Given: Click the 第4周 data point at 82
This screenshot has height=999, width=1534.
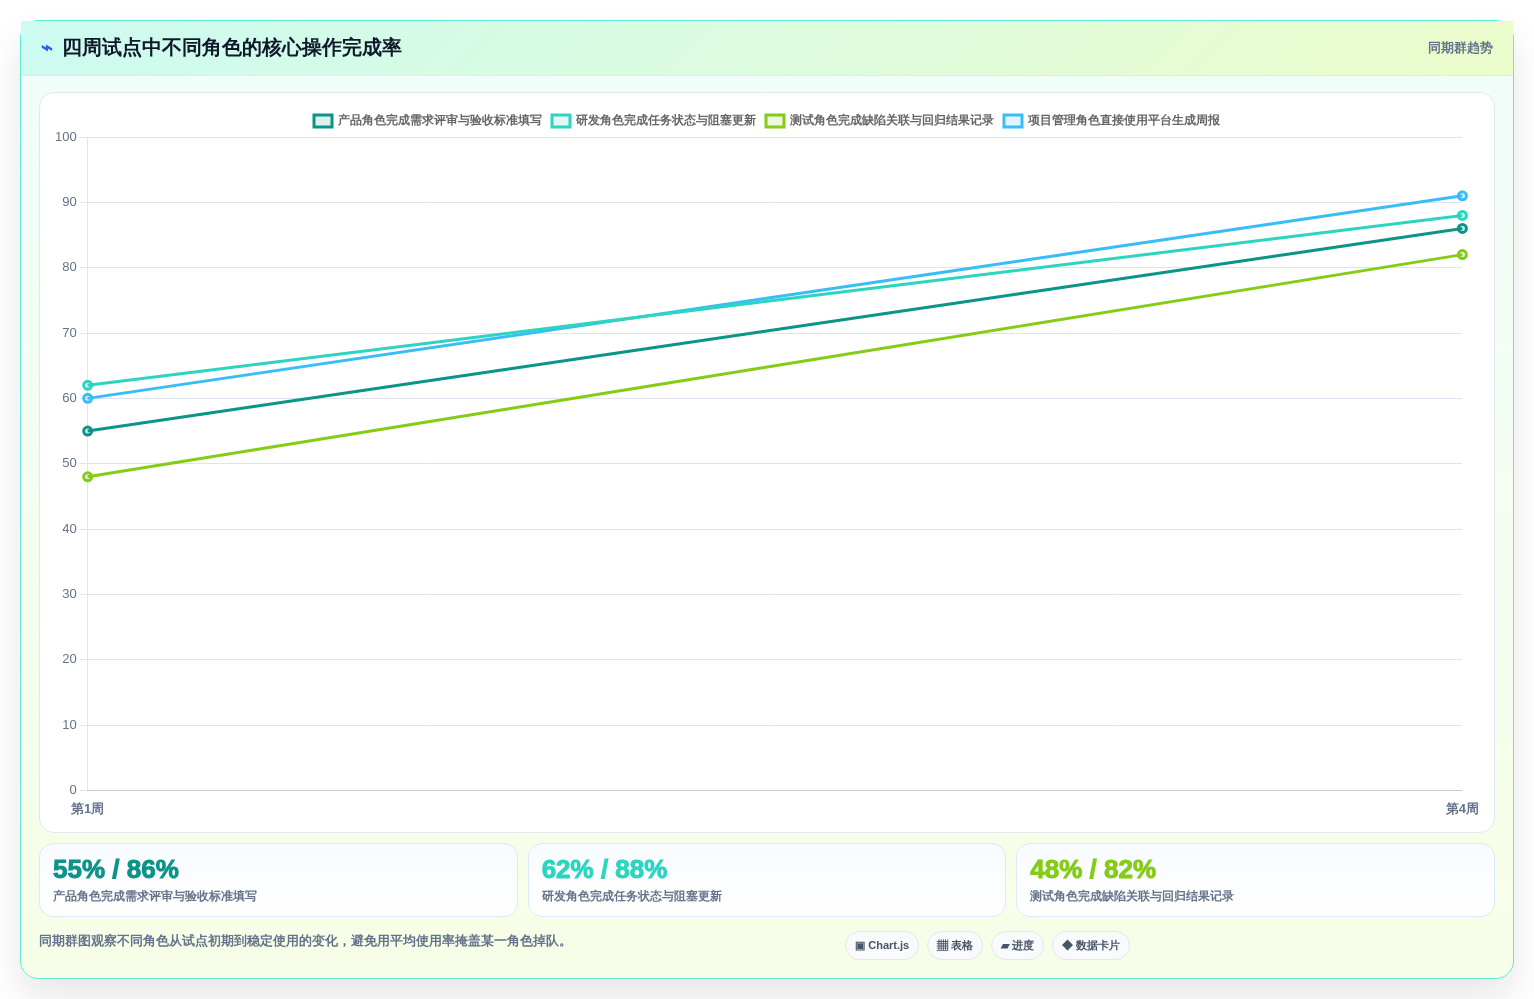Looking at the screenshot, I should tap(1462, 255).
